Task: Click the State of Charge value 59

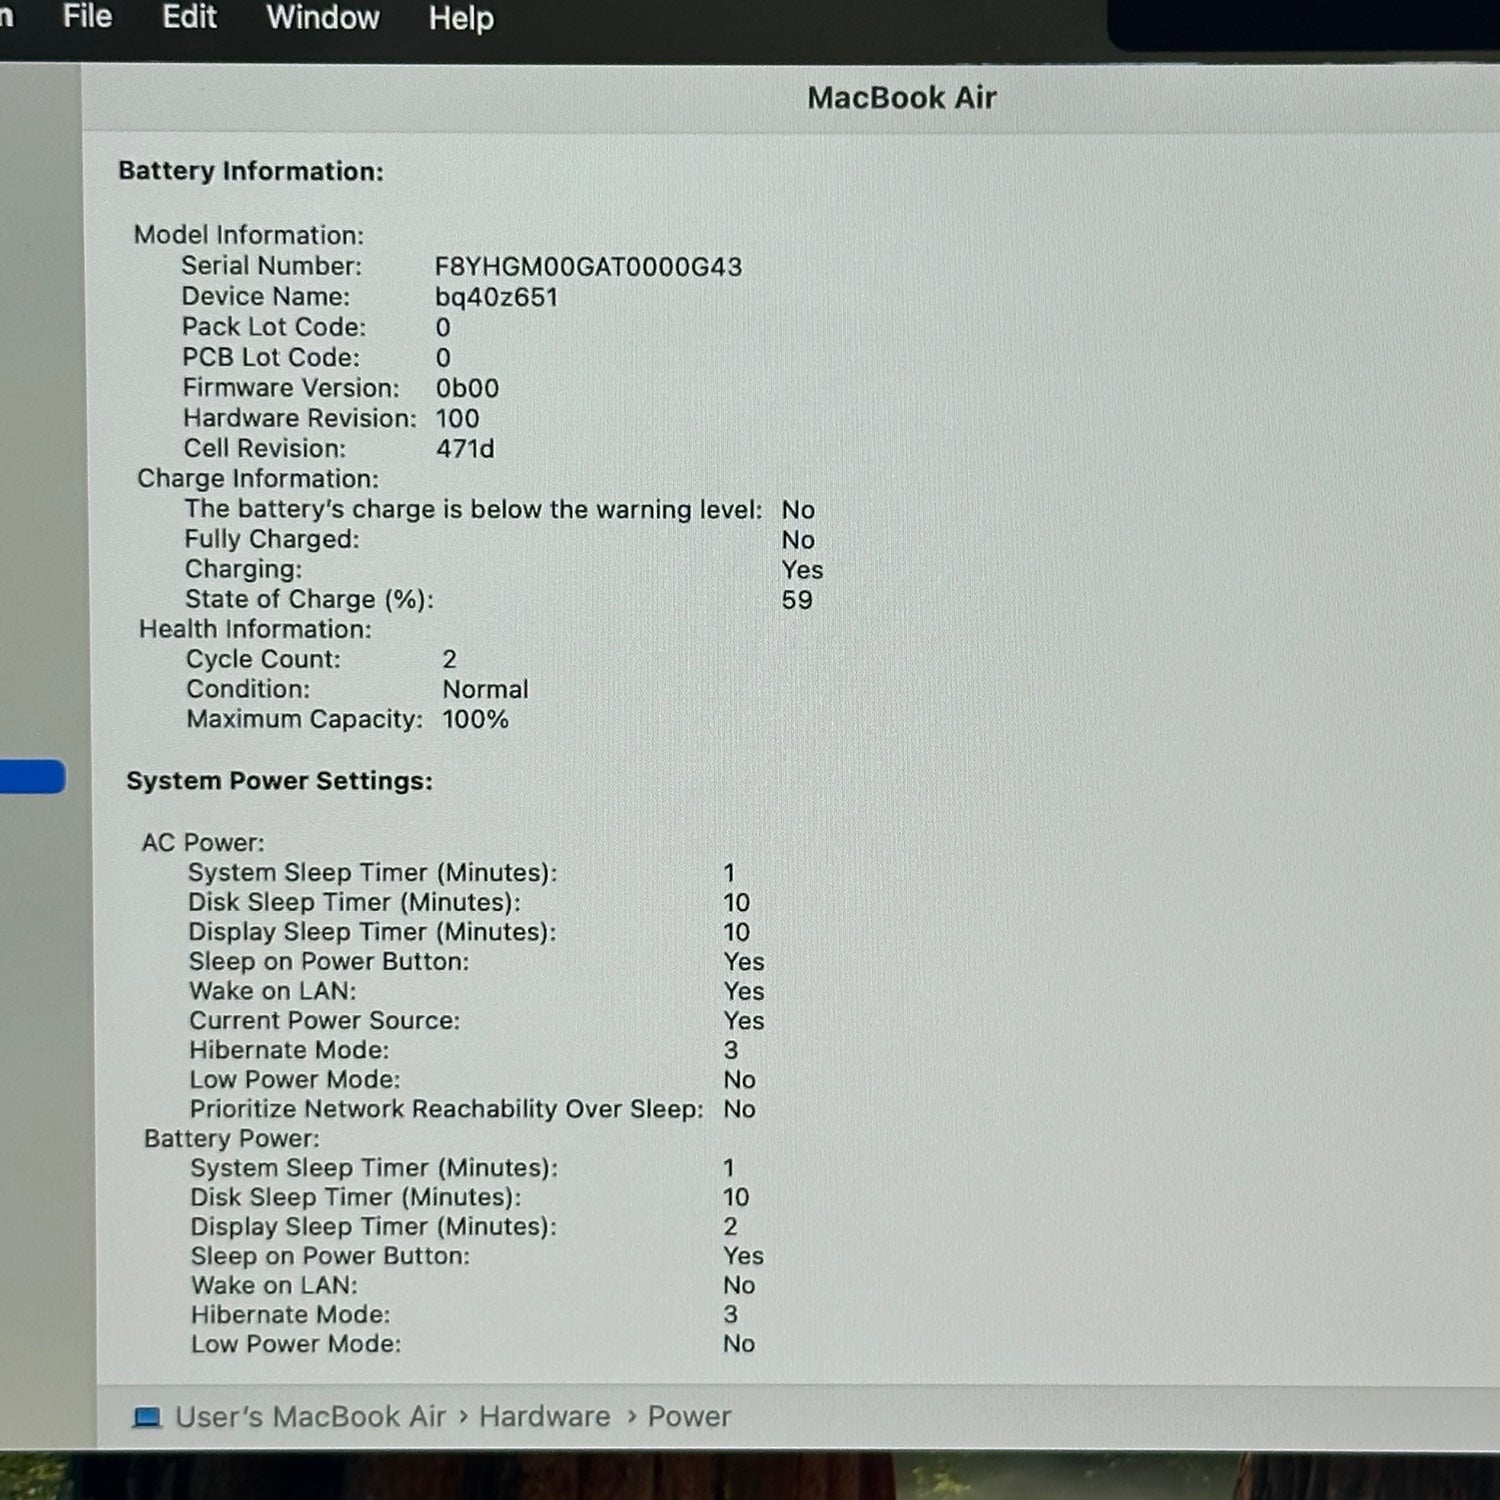Action: click(797, 600)
